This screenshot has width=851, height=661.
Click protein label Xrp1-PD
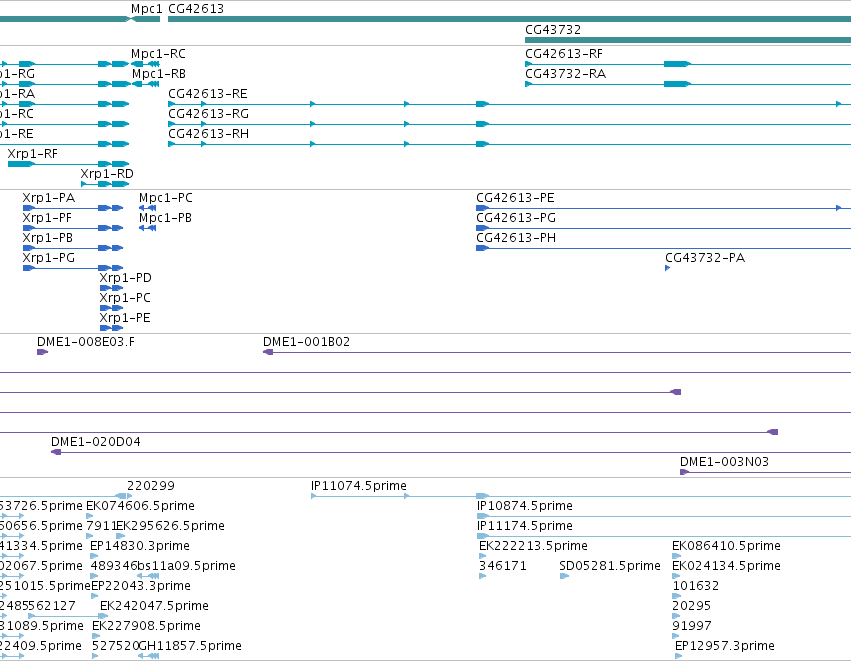[x=125, y=278]
